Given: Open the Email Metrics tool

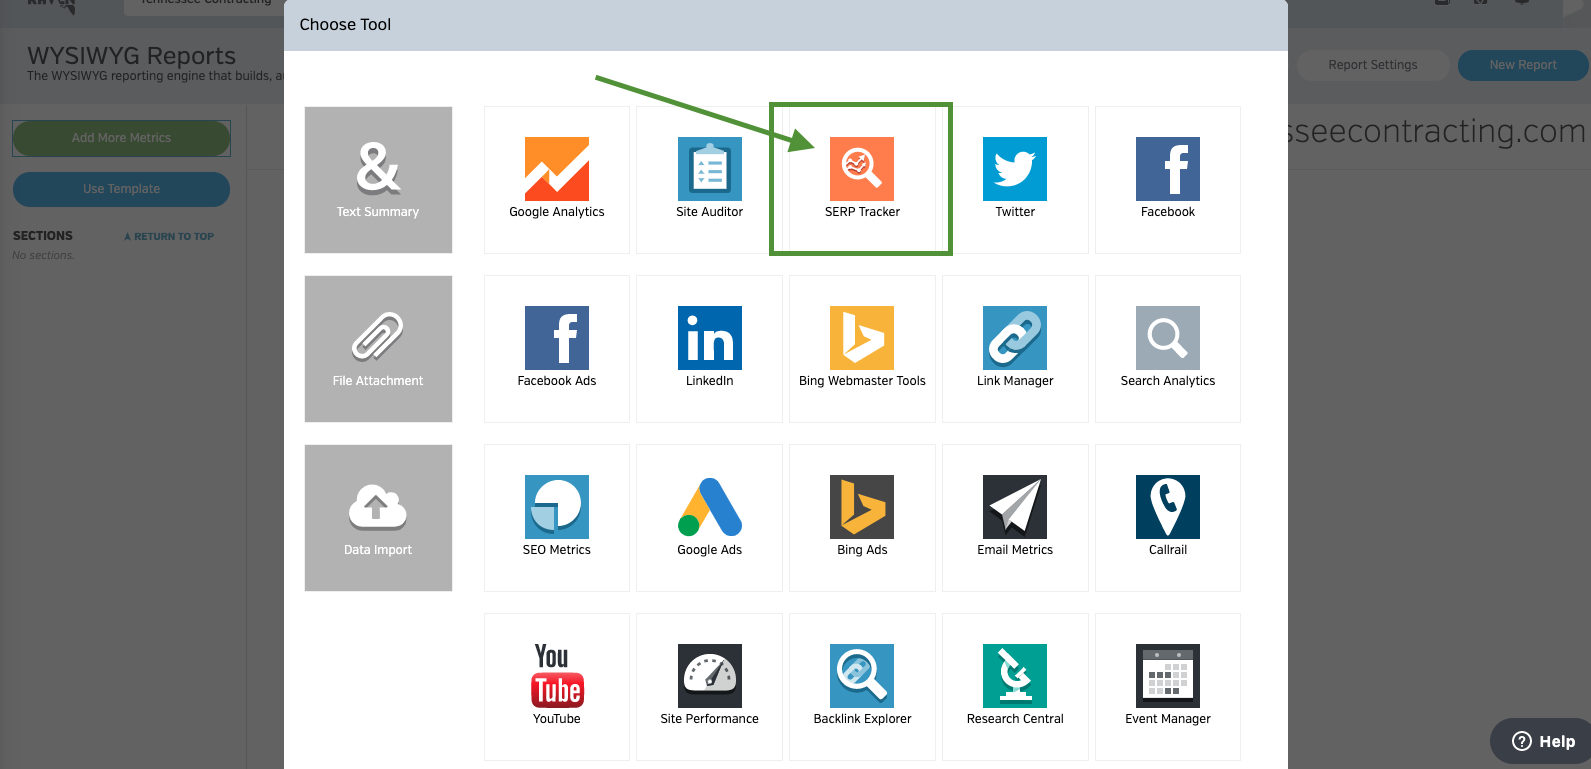Looking at the screenshot, I should coord(1015,518).
